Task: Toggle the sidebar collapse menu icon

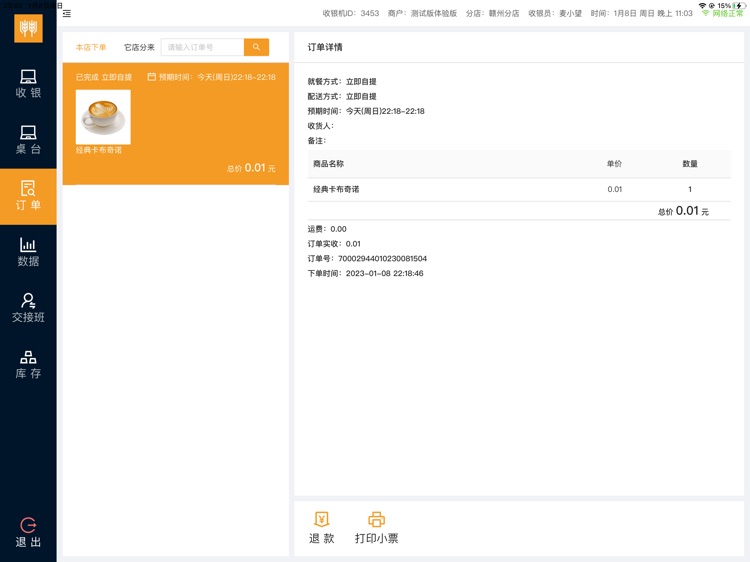Action: (67, 14)
